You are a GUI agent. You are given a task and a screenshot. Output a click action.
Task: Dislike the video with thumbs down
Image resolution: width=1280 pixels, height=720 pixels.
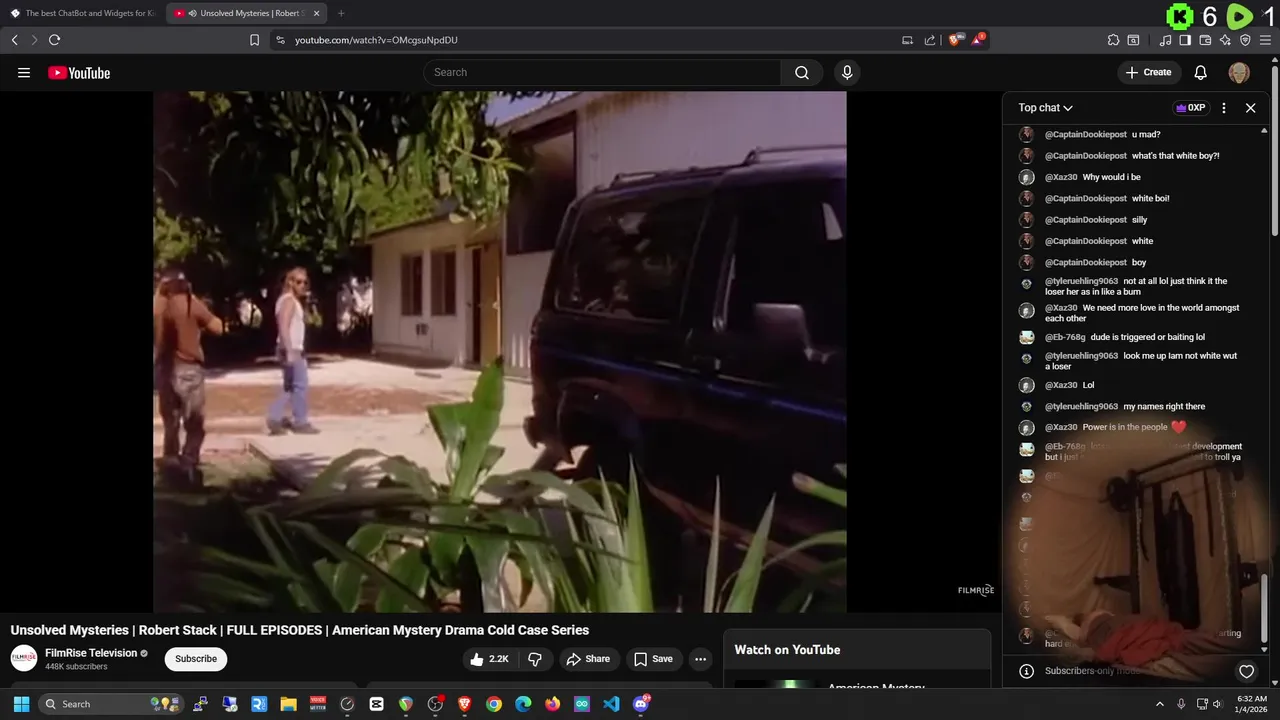pyautogui.click(x=535, y=659)
